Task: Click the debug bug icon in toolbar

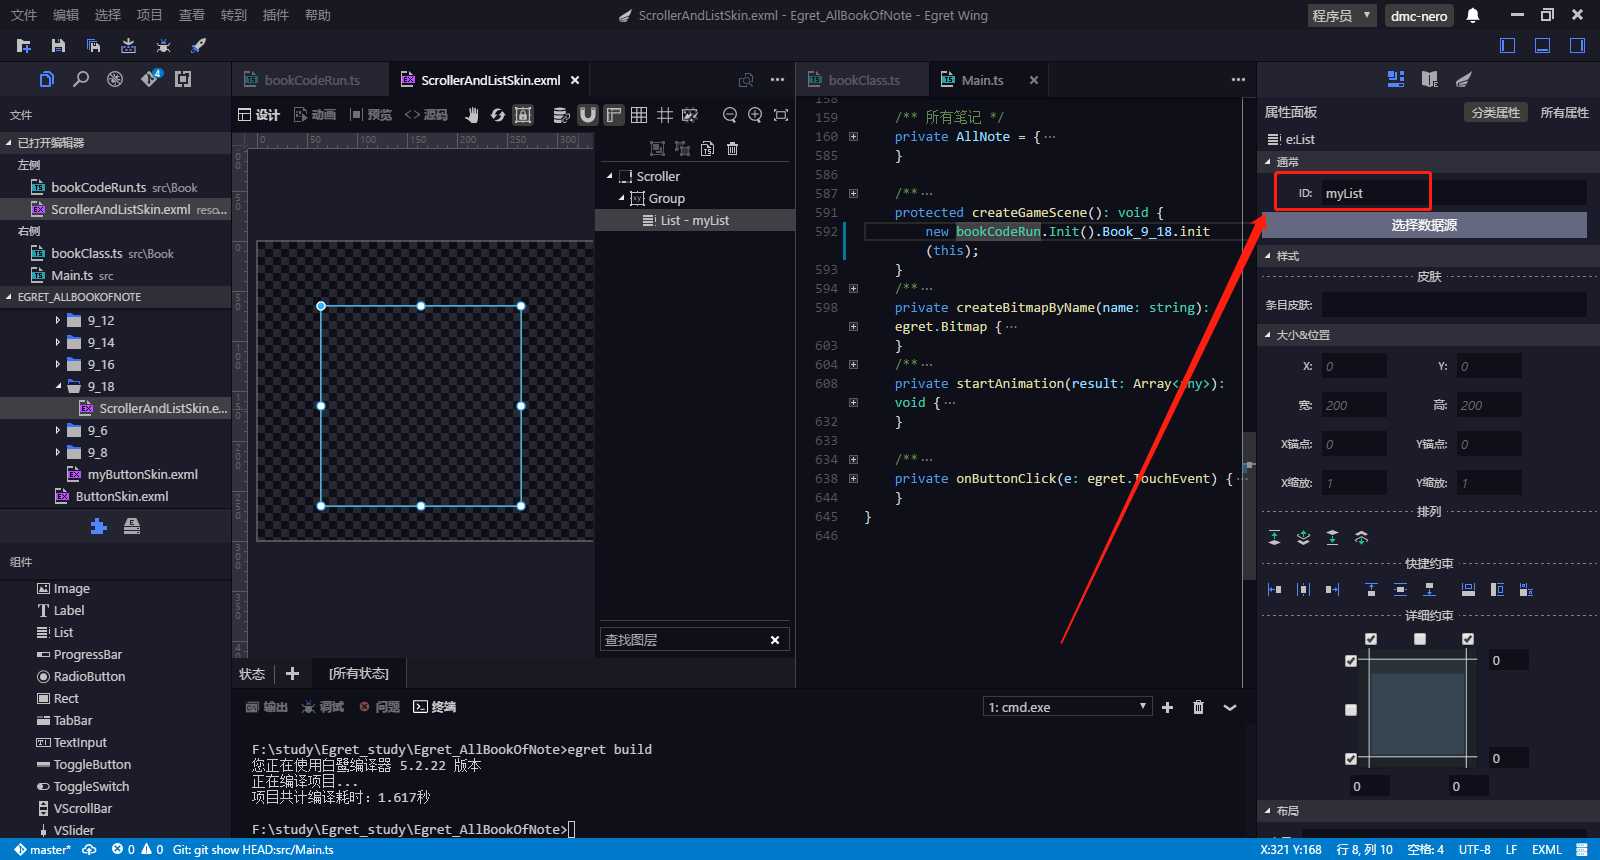Action: coord(163,46)
